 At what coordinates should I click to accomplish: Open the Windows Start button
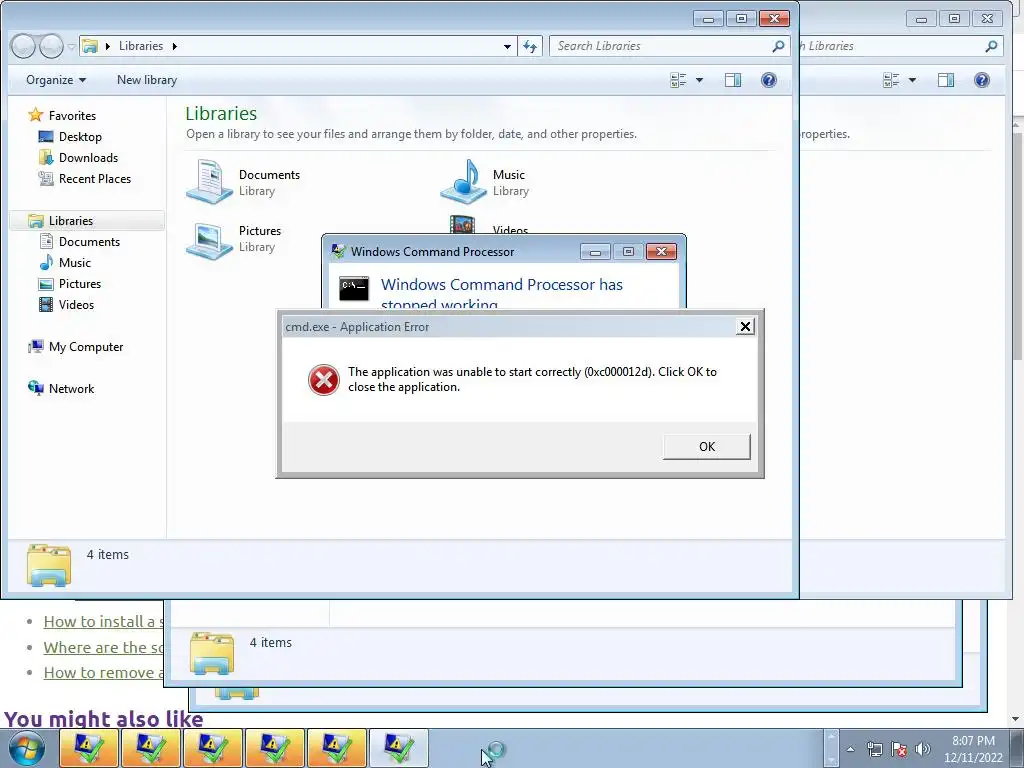click(x=27, y=748)
